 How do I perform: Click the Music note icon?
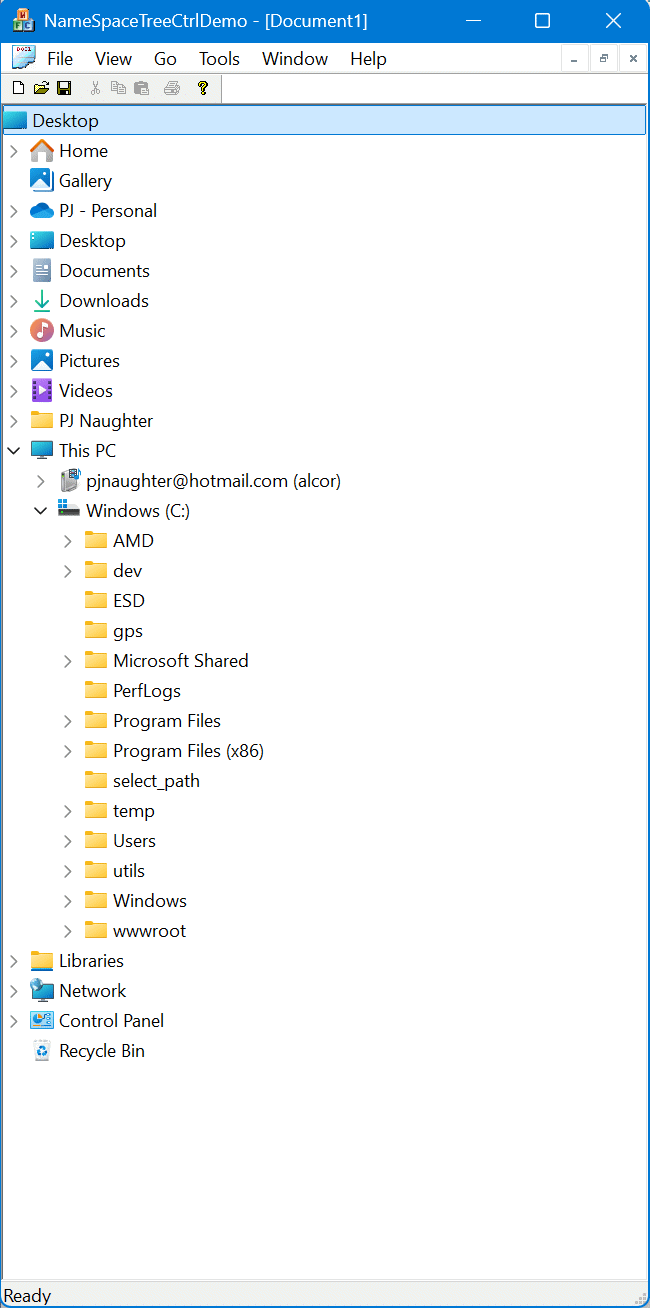(42, 331)
